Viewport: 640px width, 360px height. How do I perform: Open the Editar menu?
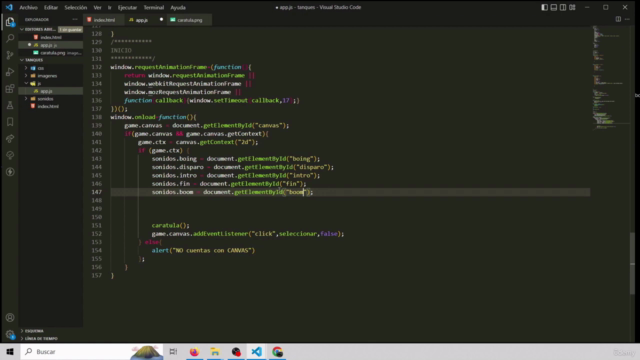[x=51, y=7]
